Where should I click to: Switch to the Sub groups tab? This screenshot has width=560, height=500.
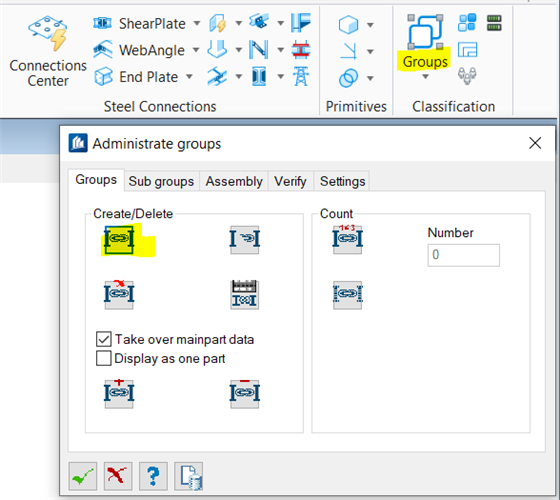[161, 181]
